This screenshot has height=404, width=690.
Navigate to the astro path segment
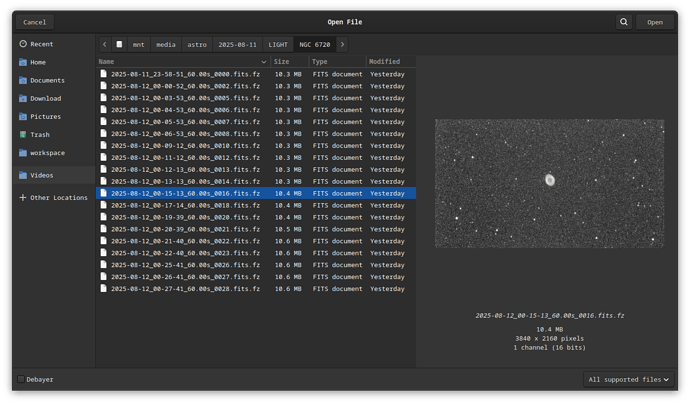click(x=197, y=44)
